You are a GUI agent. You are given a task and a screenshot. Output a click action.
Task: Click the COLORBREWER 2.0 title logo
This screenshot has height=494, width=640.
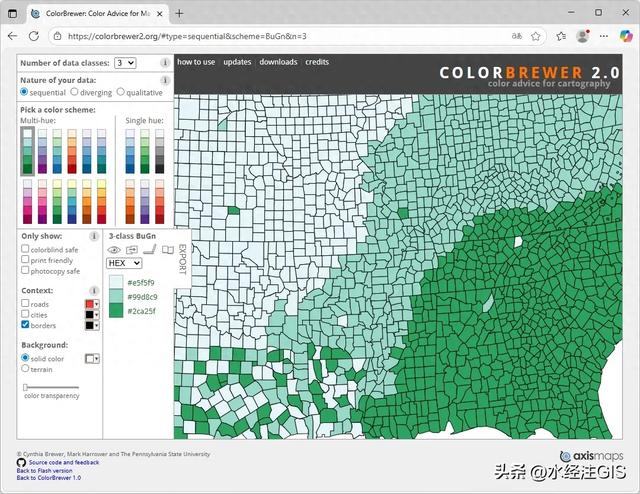(529, 73)
